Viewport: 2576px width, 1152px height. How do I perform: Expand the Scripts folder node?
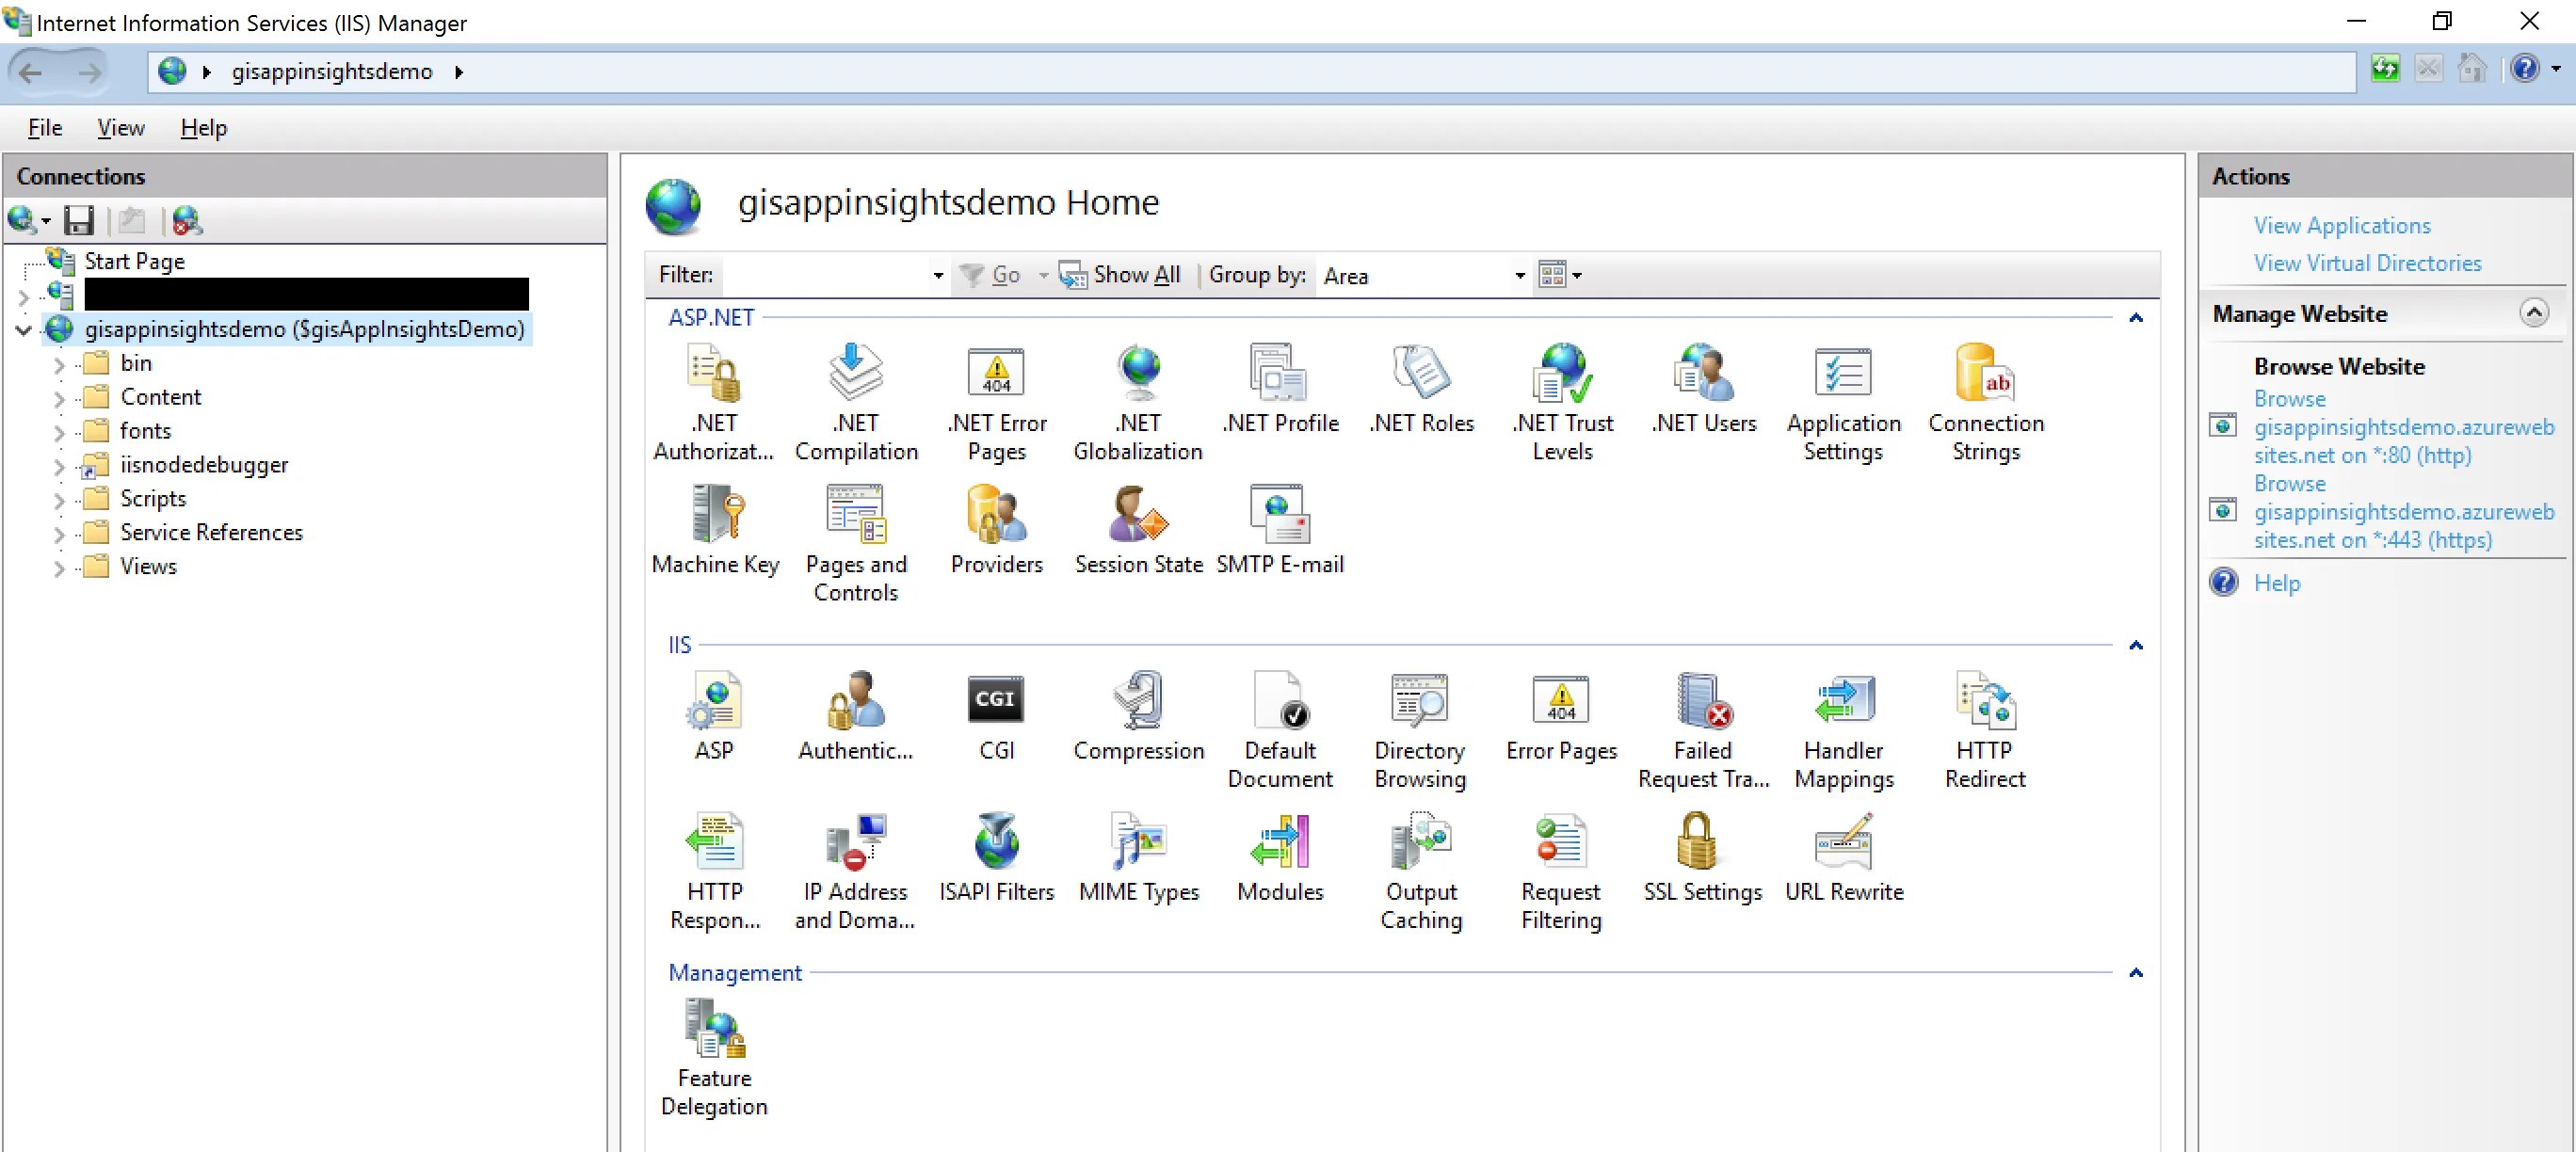pos(58,500)
